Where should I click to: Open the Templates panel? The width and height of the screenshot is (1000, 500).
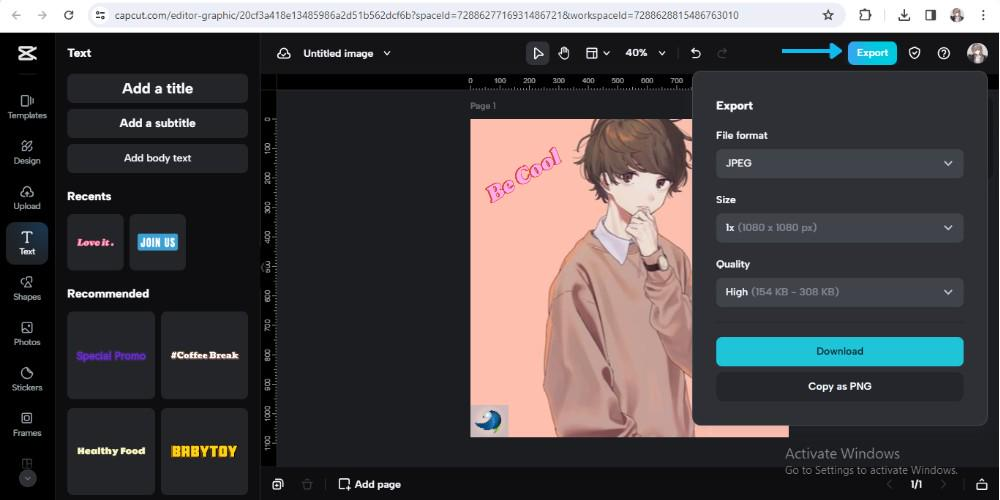pyautogui.click(x=27, y=107)
